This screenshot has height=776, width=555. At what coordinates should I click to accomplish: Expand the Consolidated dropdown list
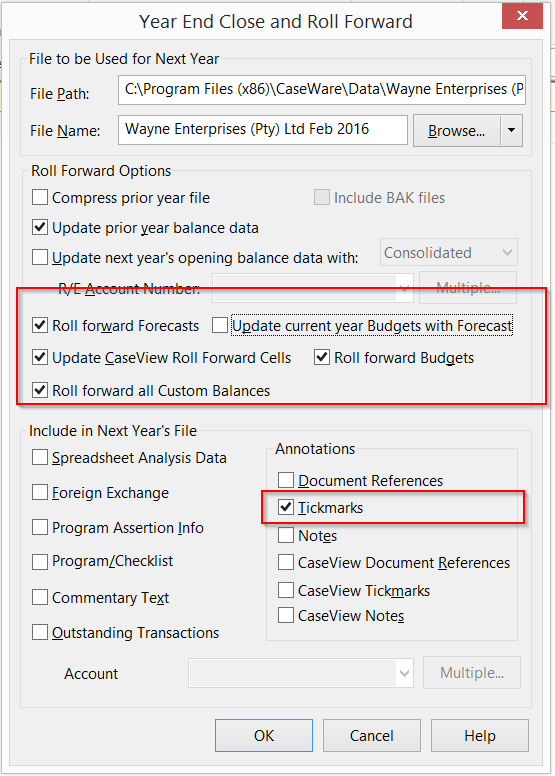[x=449, y=252]
